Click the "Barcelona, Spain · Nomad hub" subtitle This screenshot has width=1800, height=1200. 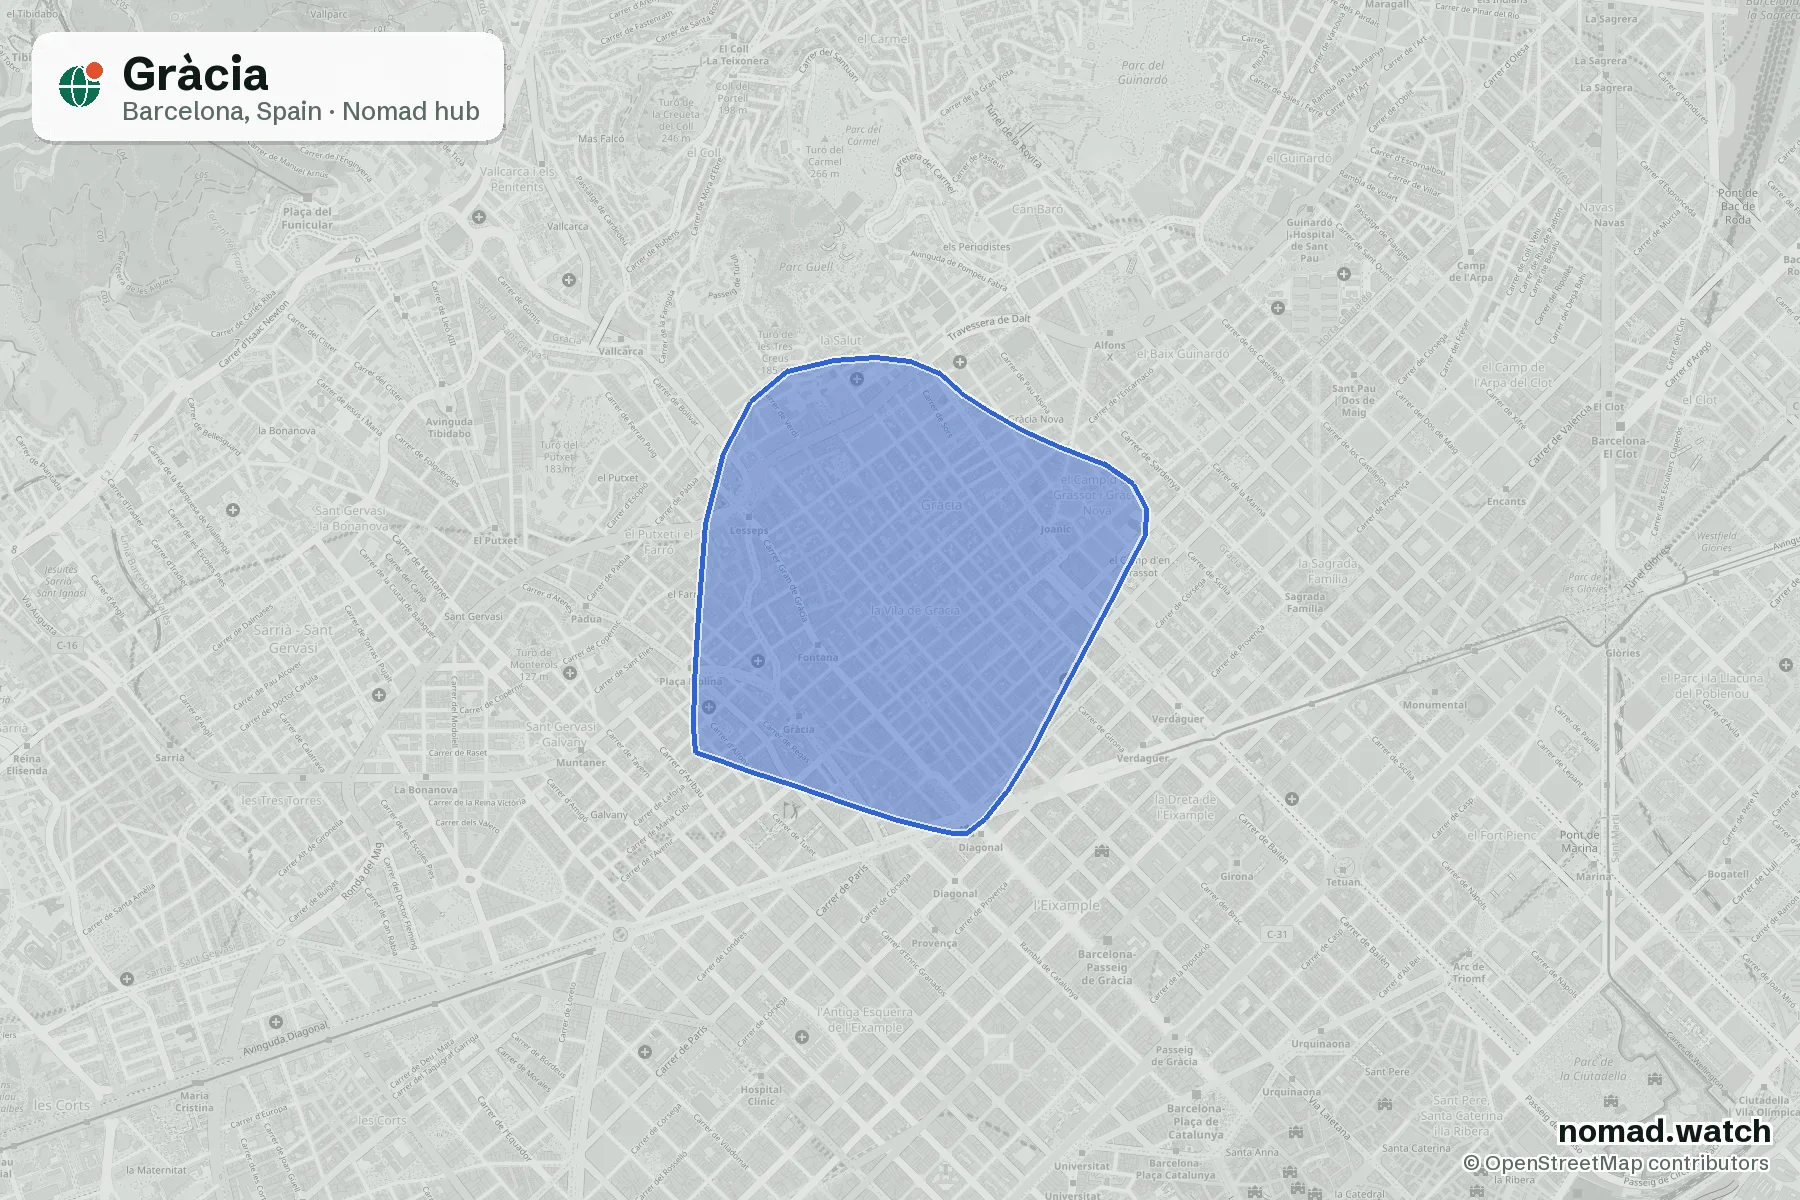(x=301, y=111)
